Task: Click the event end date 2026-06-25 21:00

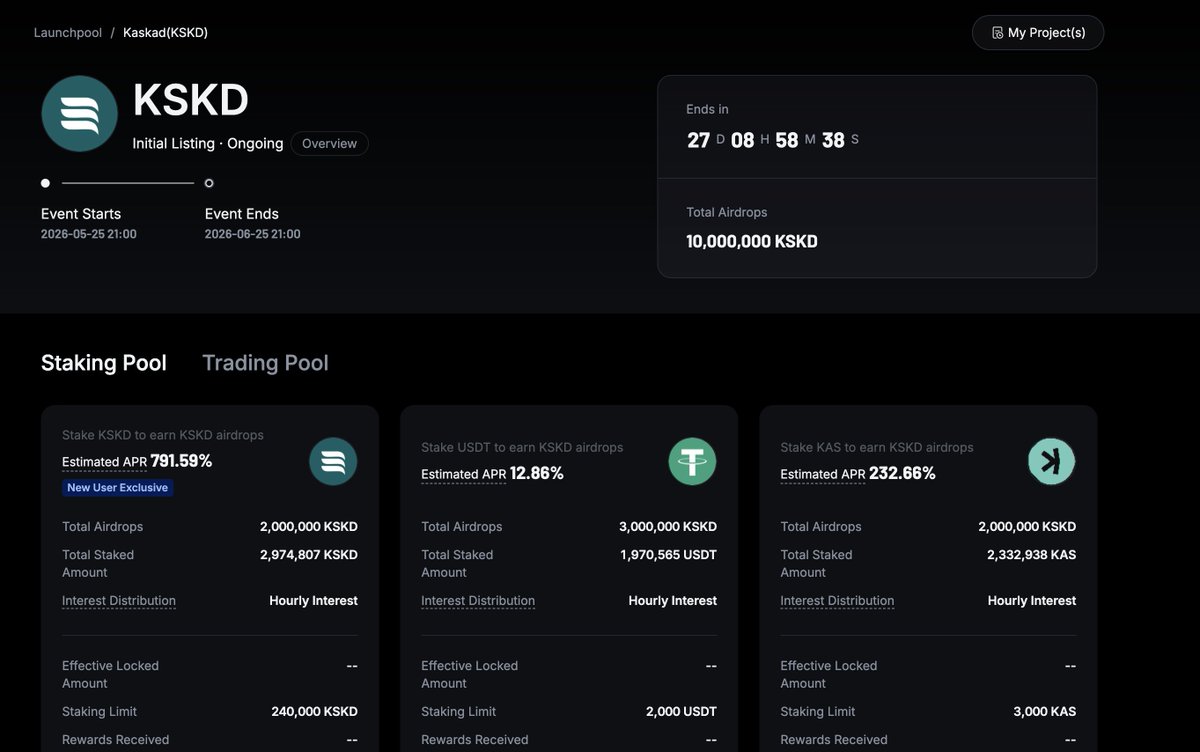Action: click(x=253, y=234)
